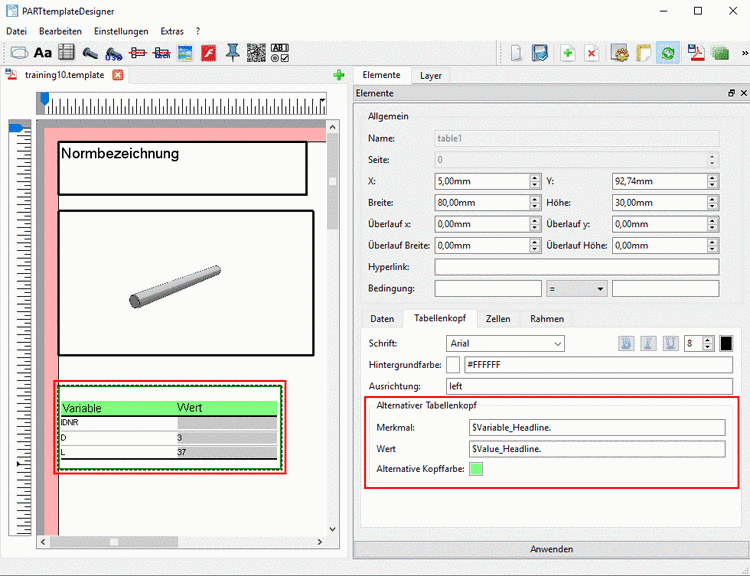This screenshot has width=750, height=576.
Task: Click the Anwenden button
Action: point(551,549)
